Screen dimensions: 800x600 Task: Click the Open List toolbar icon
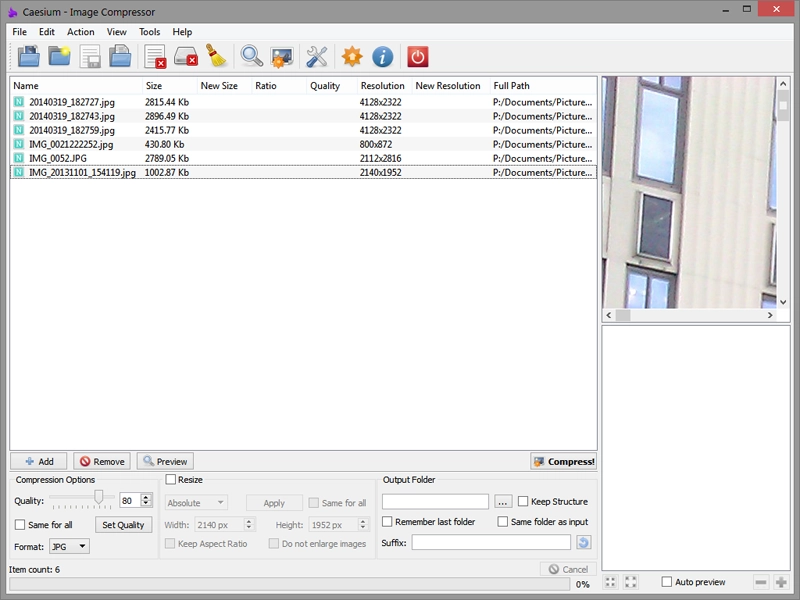tap(120, 56)
